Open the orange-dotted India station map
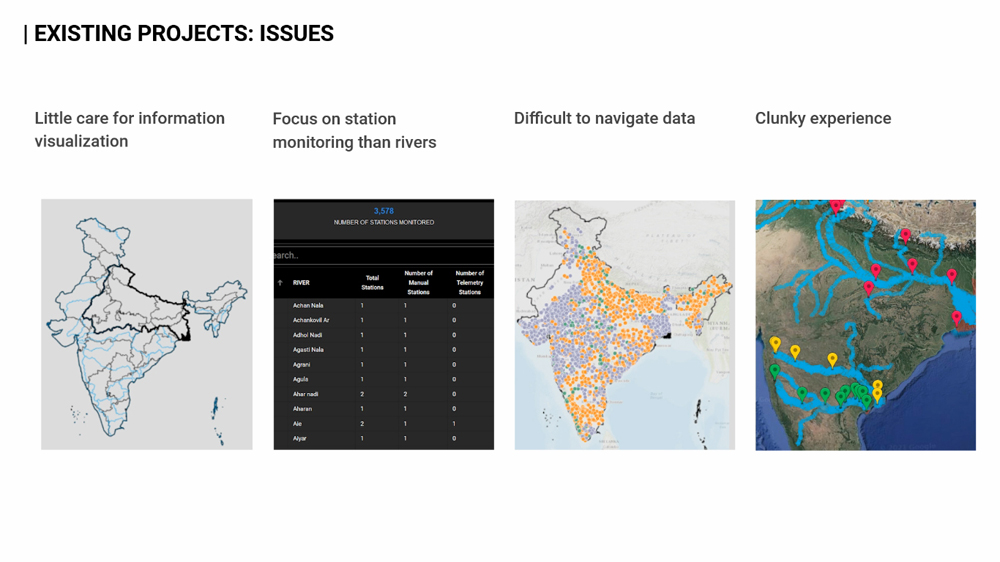The width and height of the screenshot is (1000, 562). 624,324
